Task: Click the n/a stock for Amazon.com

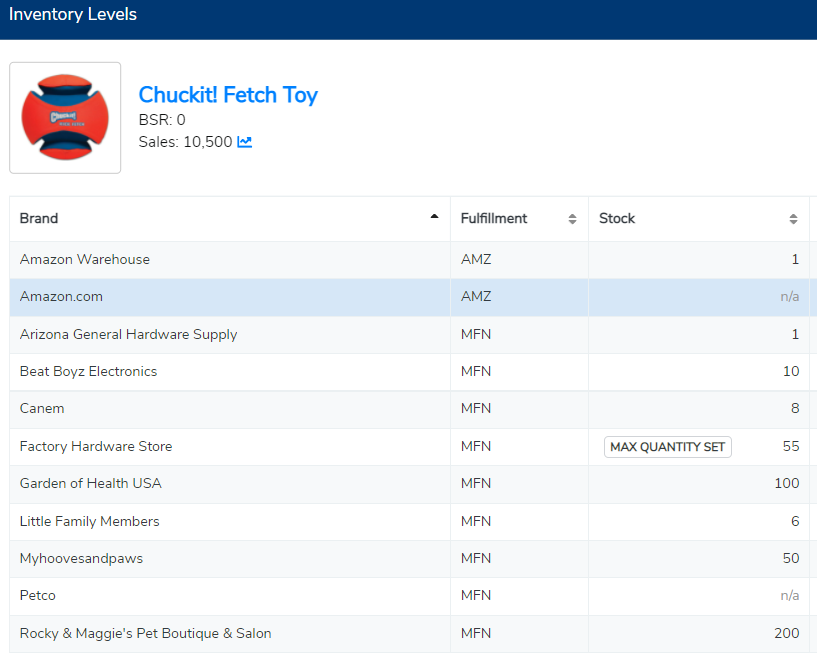Action: pos(789,297)
